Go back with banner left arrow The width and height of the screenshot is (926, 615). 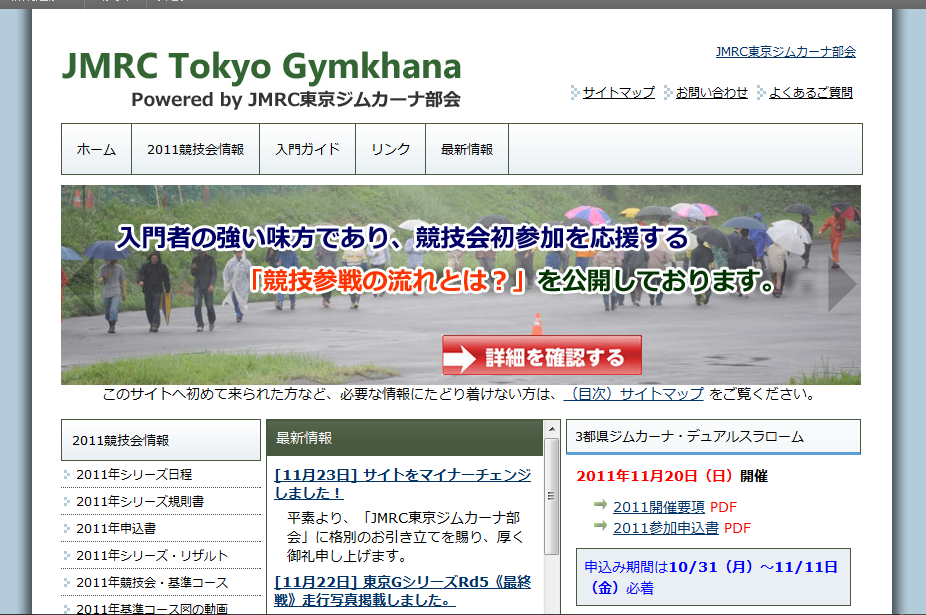point(79,284)
